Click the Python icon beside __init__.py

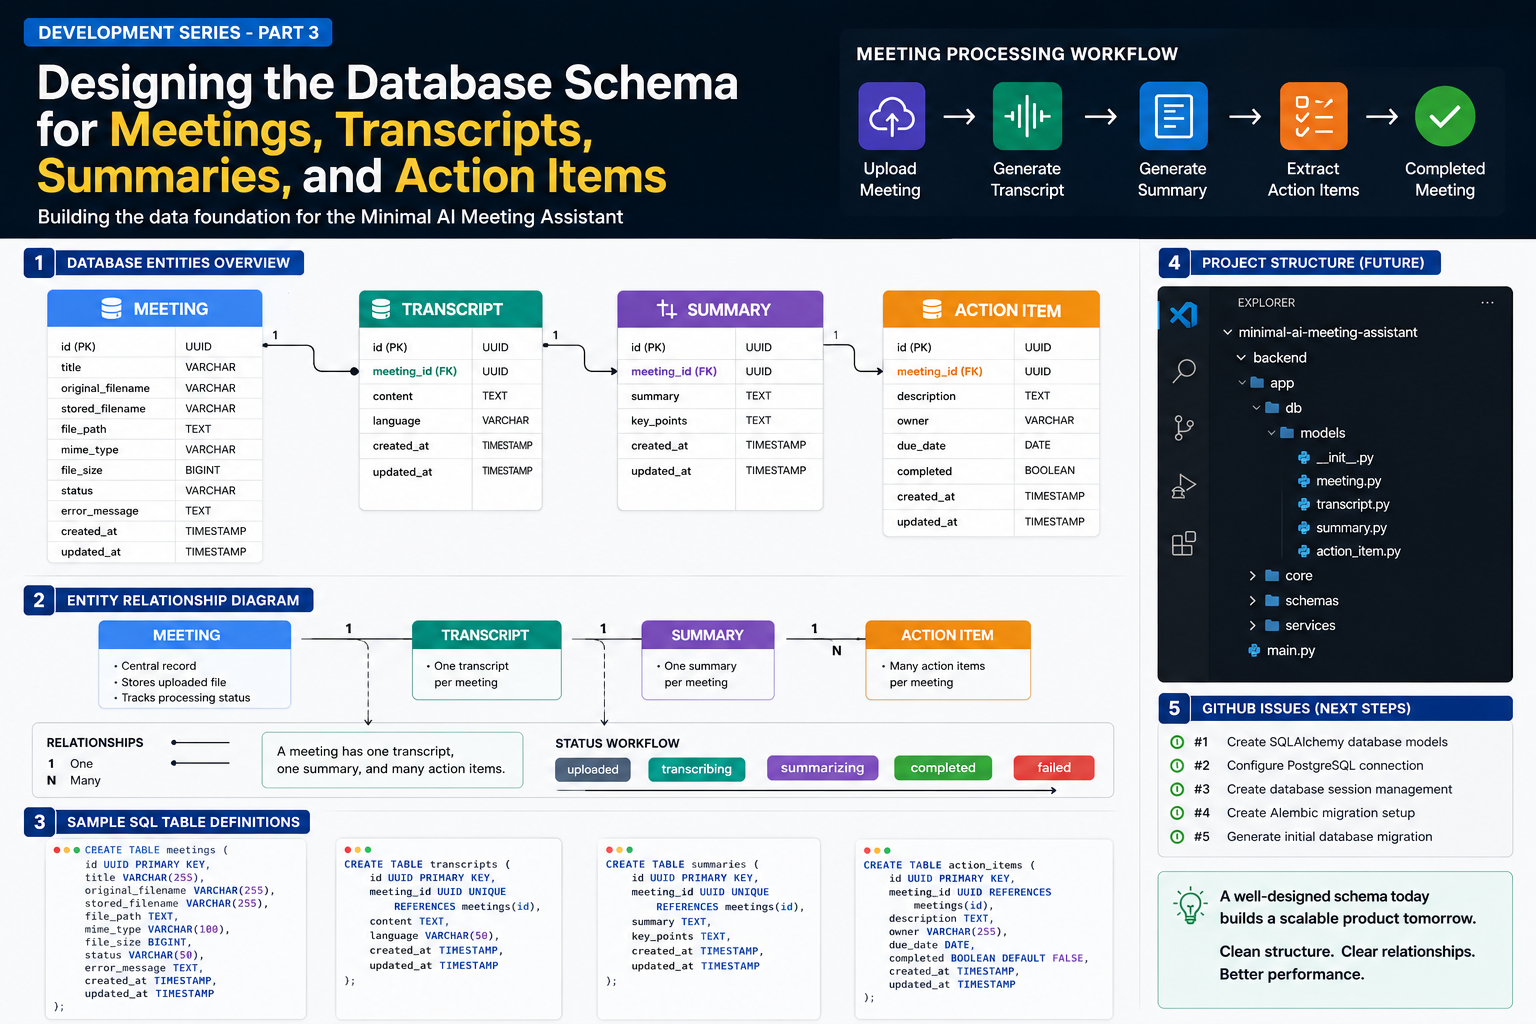click(x=1304, y=457)
